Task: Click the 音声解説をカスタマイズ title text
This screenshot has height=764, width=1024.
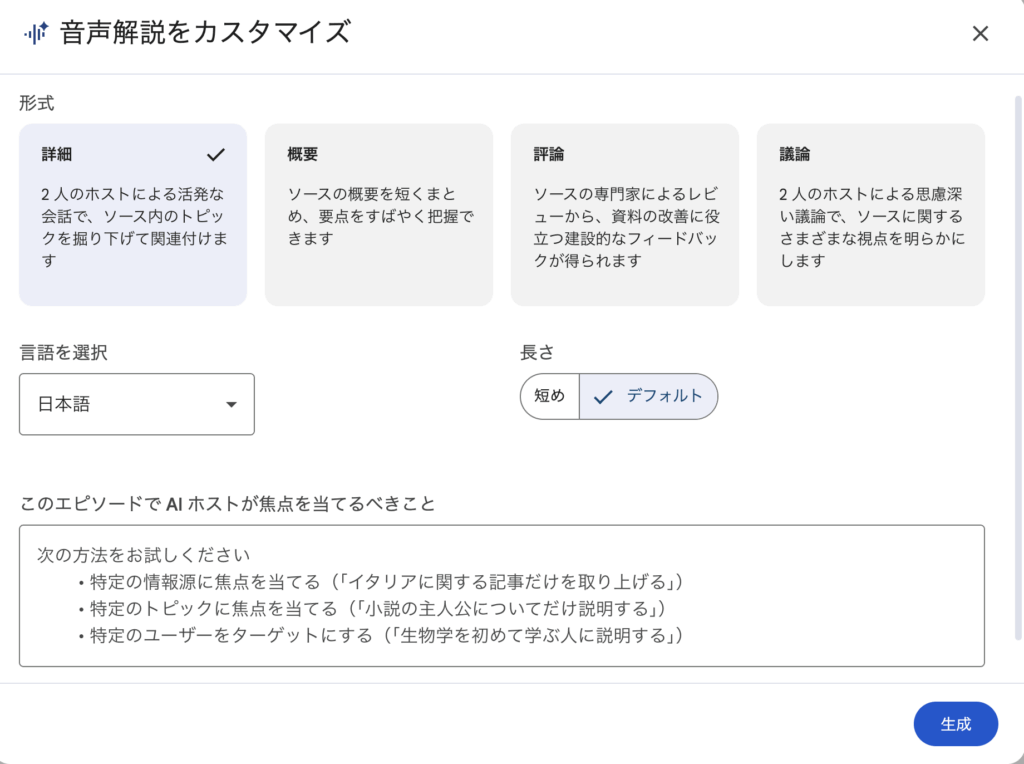Action: (x=205, y=33)
